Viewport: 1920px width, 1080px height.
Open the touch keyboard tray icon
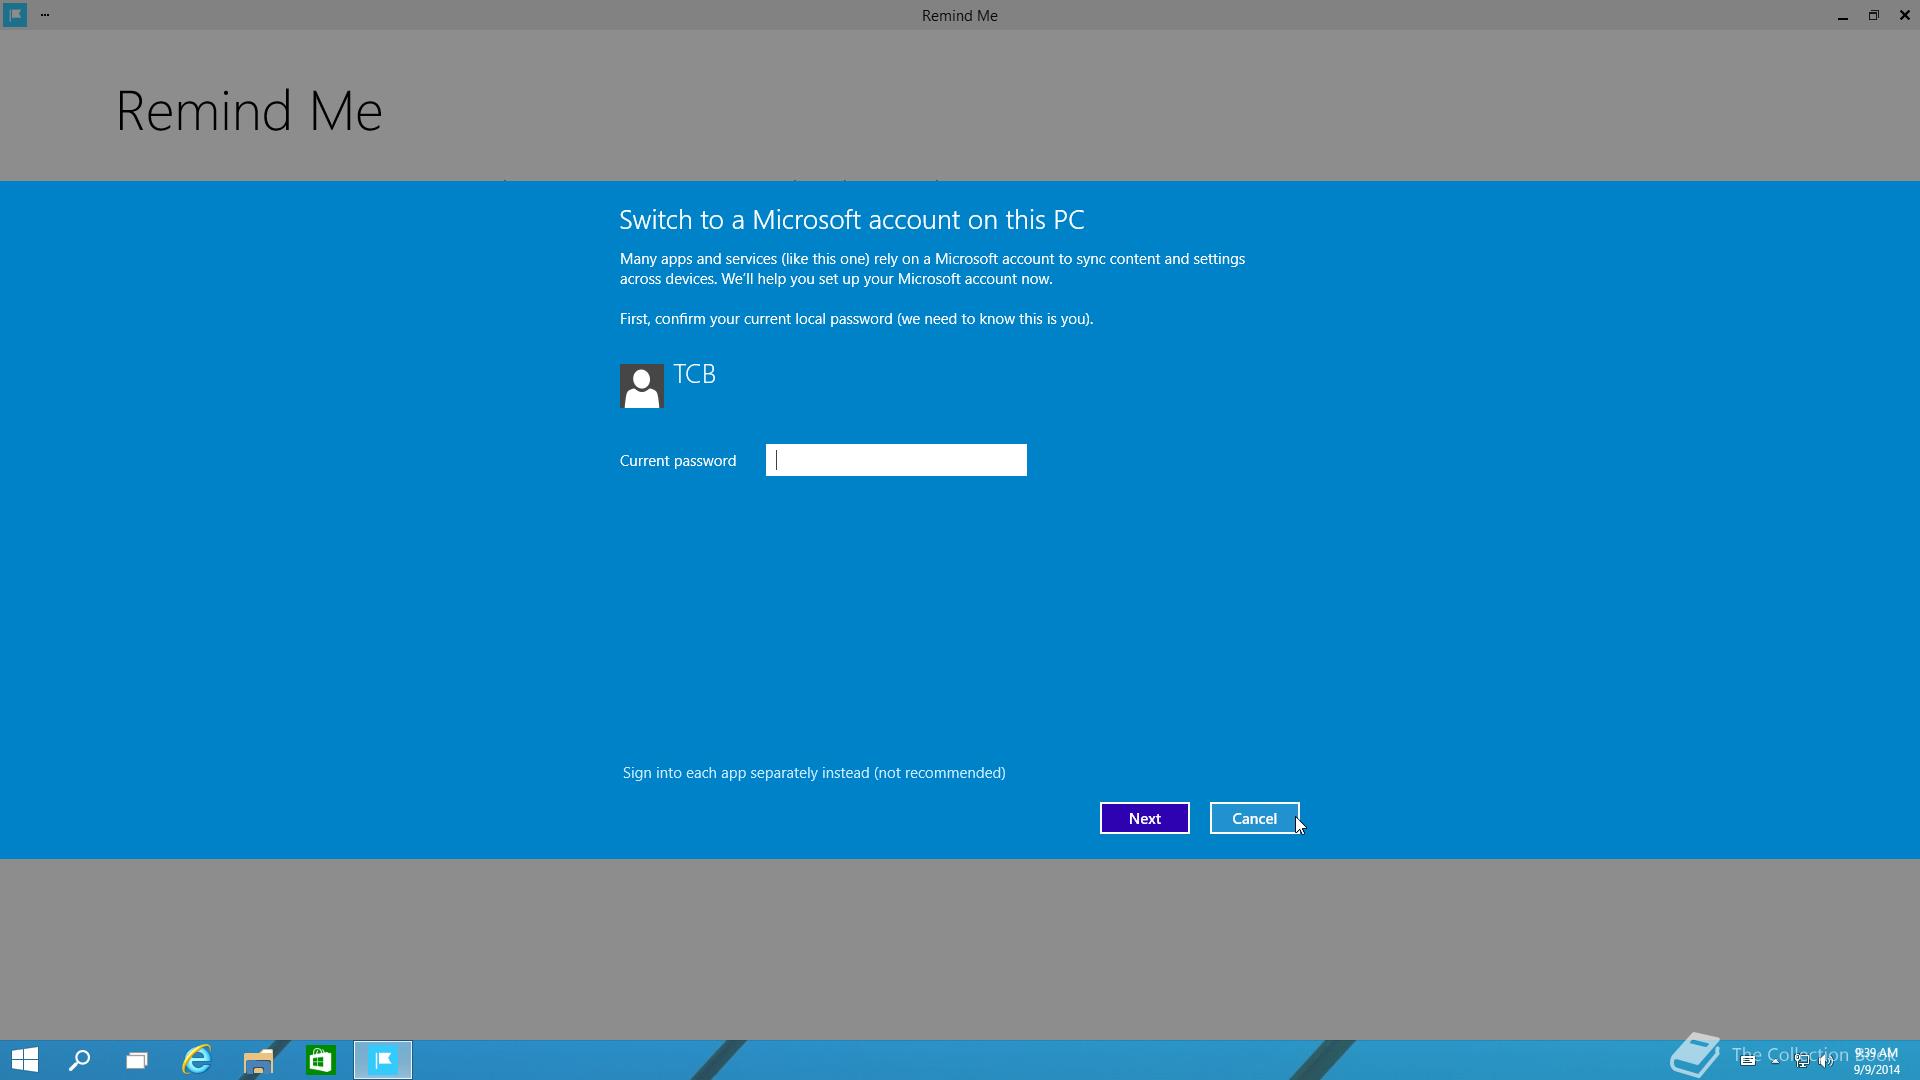(1748, 1061)
